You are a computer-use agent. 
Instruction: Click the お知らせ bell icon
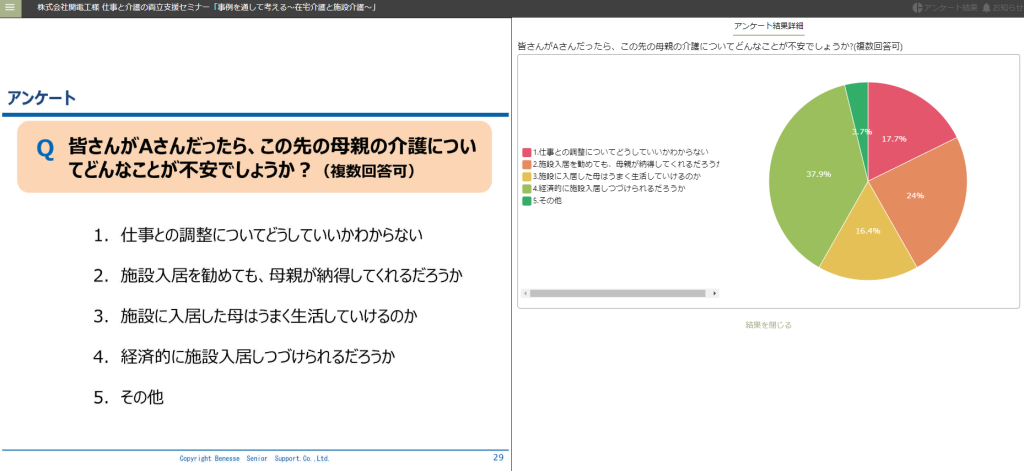pyautogui.click(x=986, y=8)
